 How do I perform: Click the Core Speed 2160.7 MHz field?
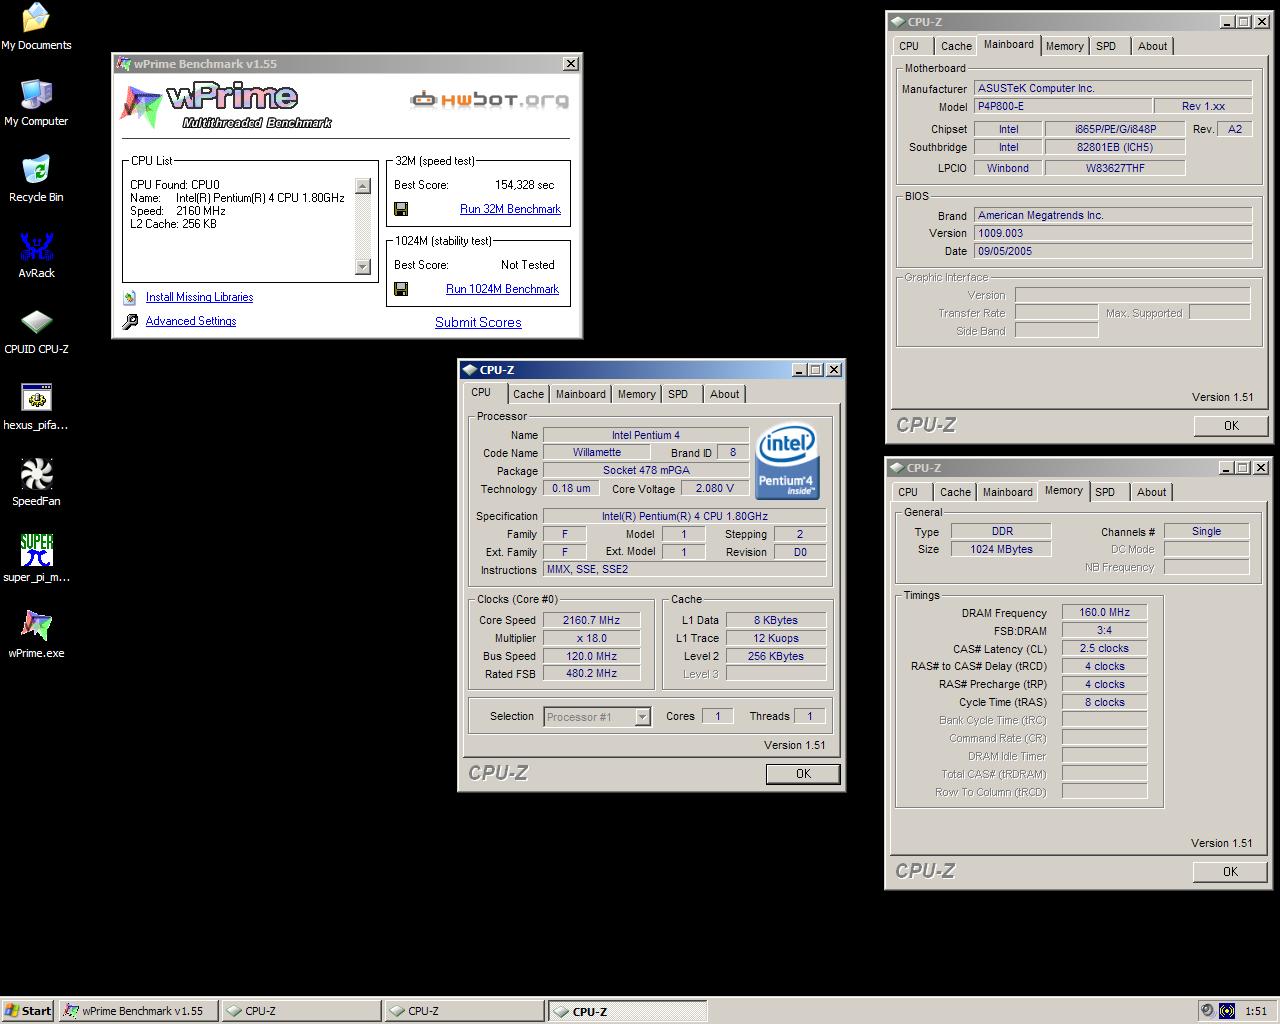[x=592, y=620]
